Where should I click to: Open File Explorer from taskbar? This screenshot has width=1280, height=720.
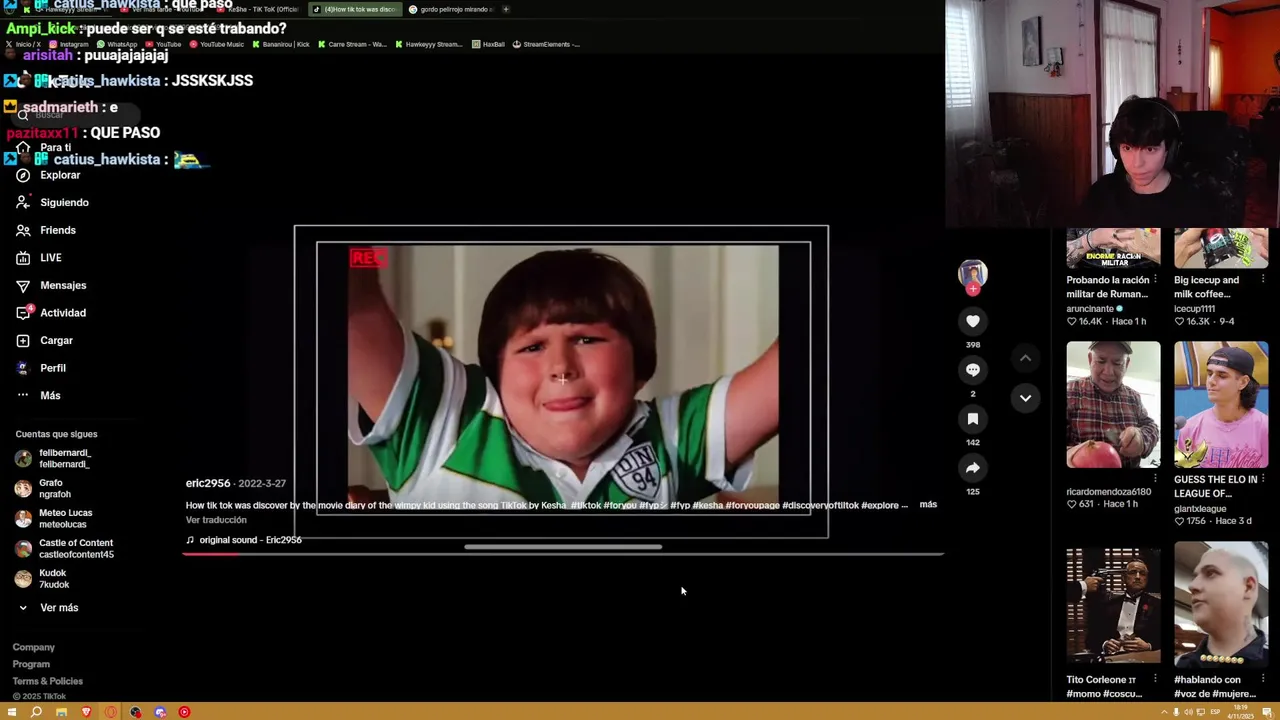(x=61, y=712)
